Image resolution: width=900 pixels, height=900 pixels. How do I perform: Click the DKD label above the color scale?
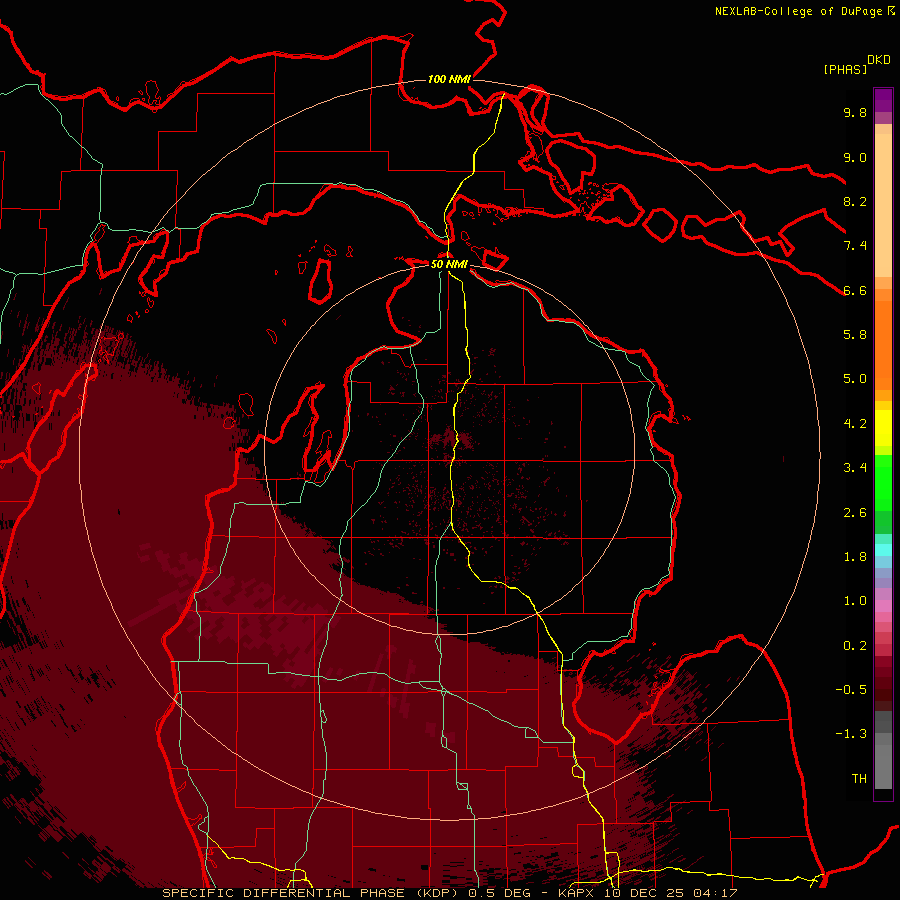[879, 60]
